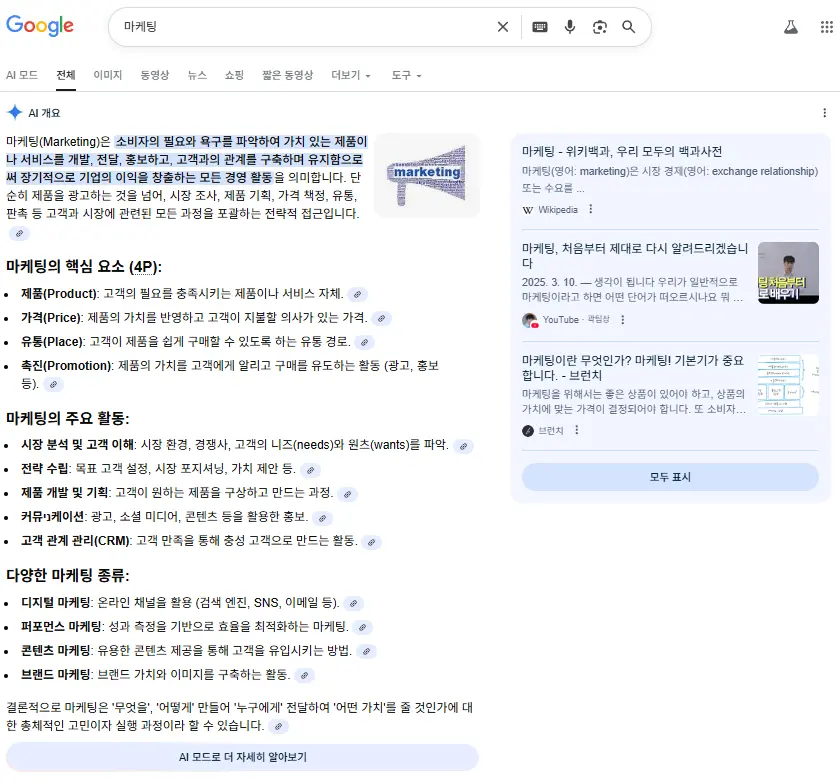Open YouTube result three-dot menu
840x783 pixels.
coord(622,320)
